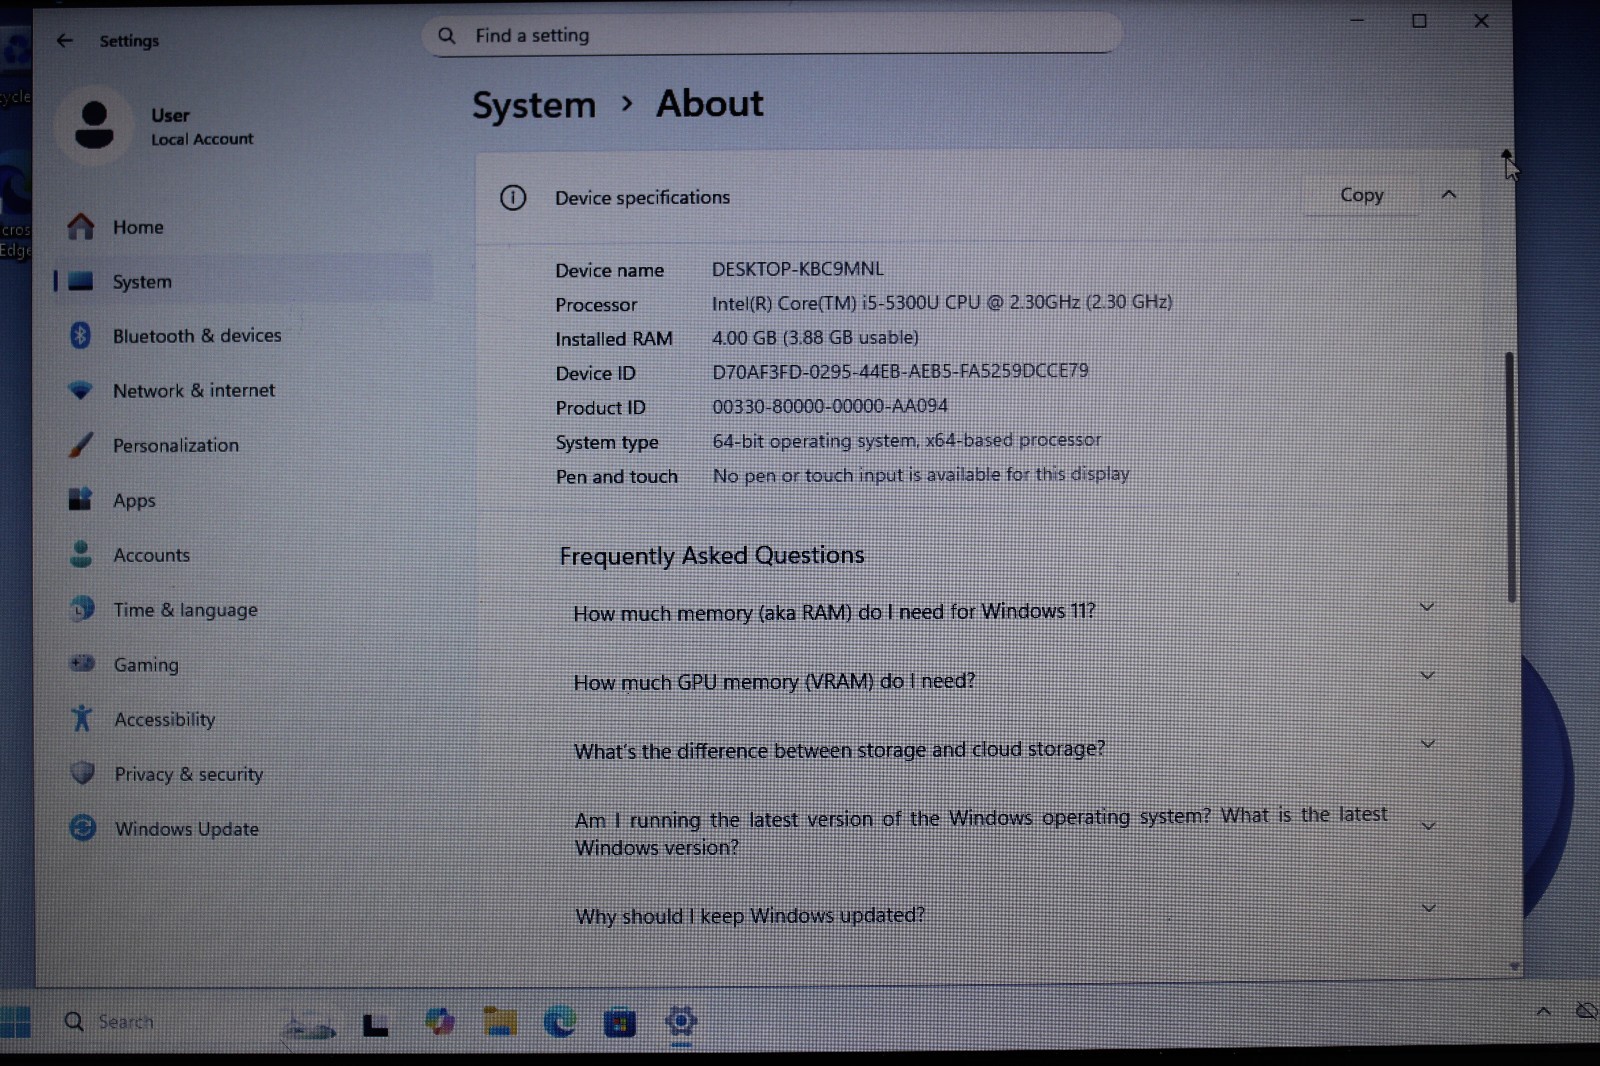Copy the device specifications
Image resolution: width=1600 pixels, height=1066 pixels.
[1361, 195]
